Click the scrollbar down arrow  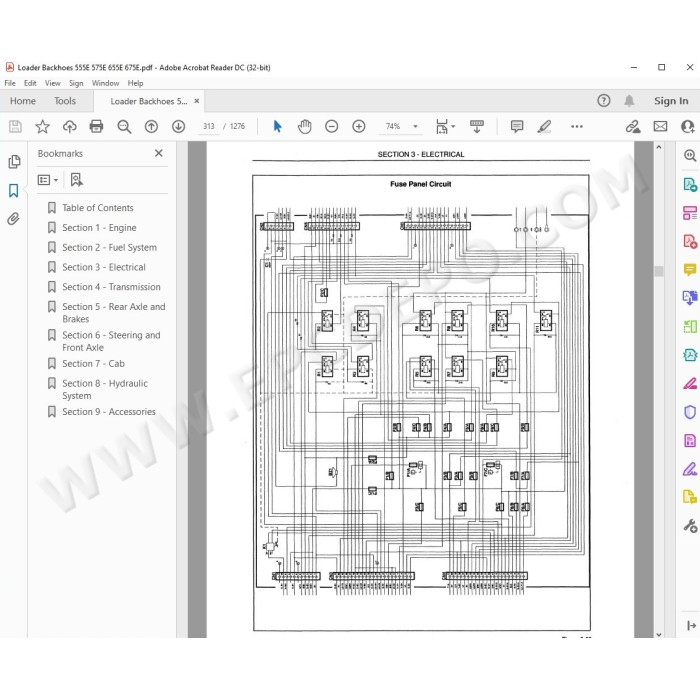pos(659,634)
